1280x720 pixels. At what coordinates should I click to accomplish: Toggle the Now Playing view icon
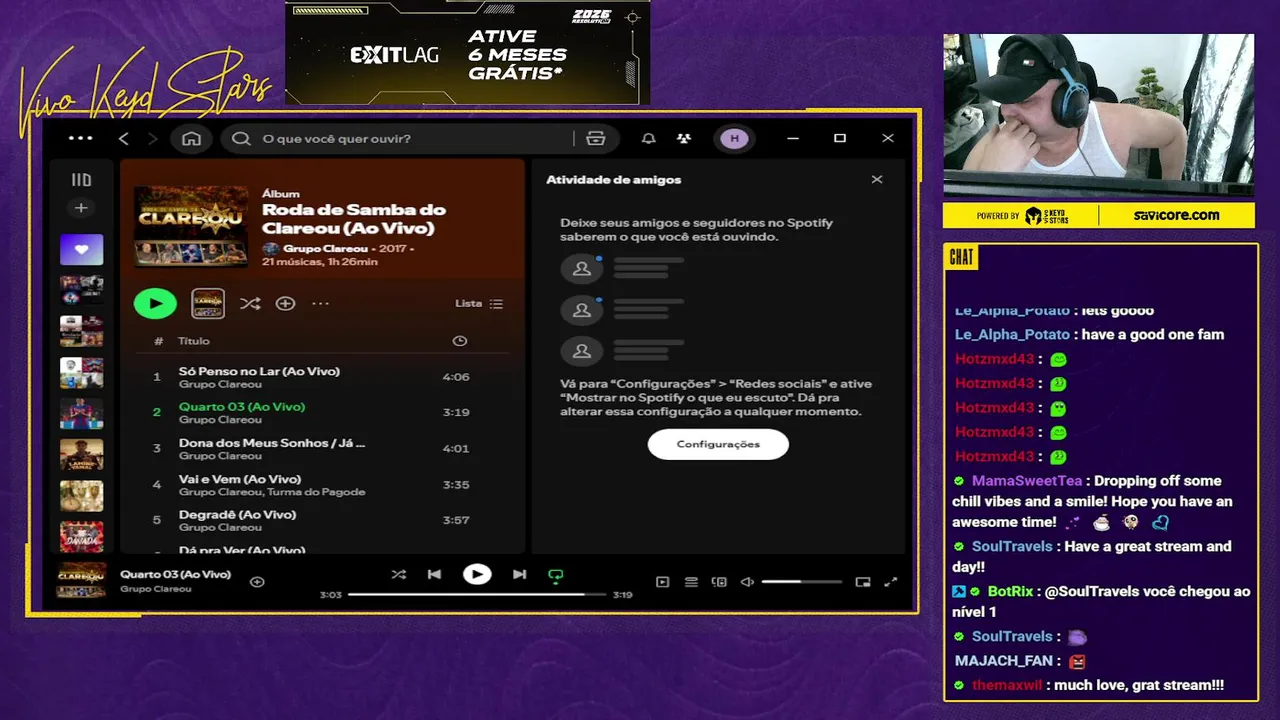click(662, 582)
